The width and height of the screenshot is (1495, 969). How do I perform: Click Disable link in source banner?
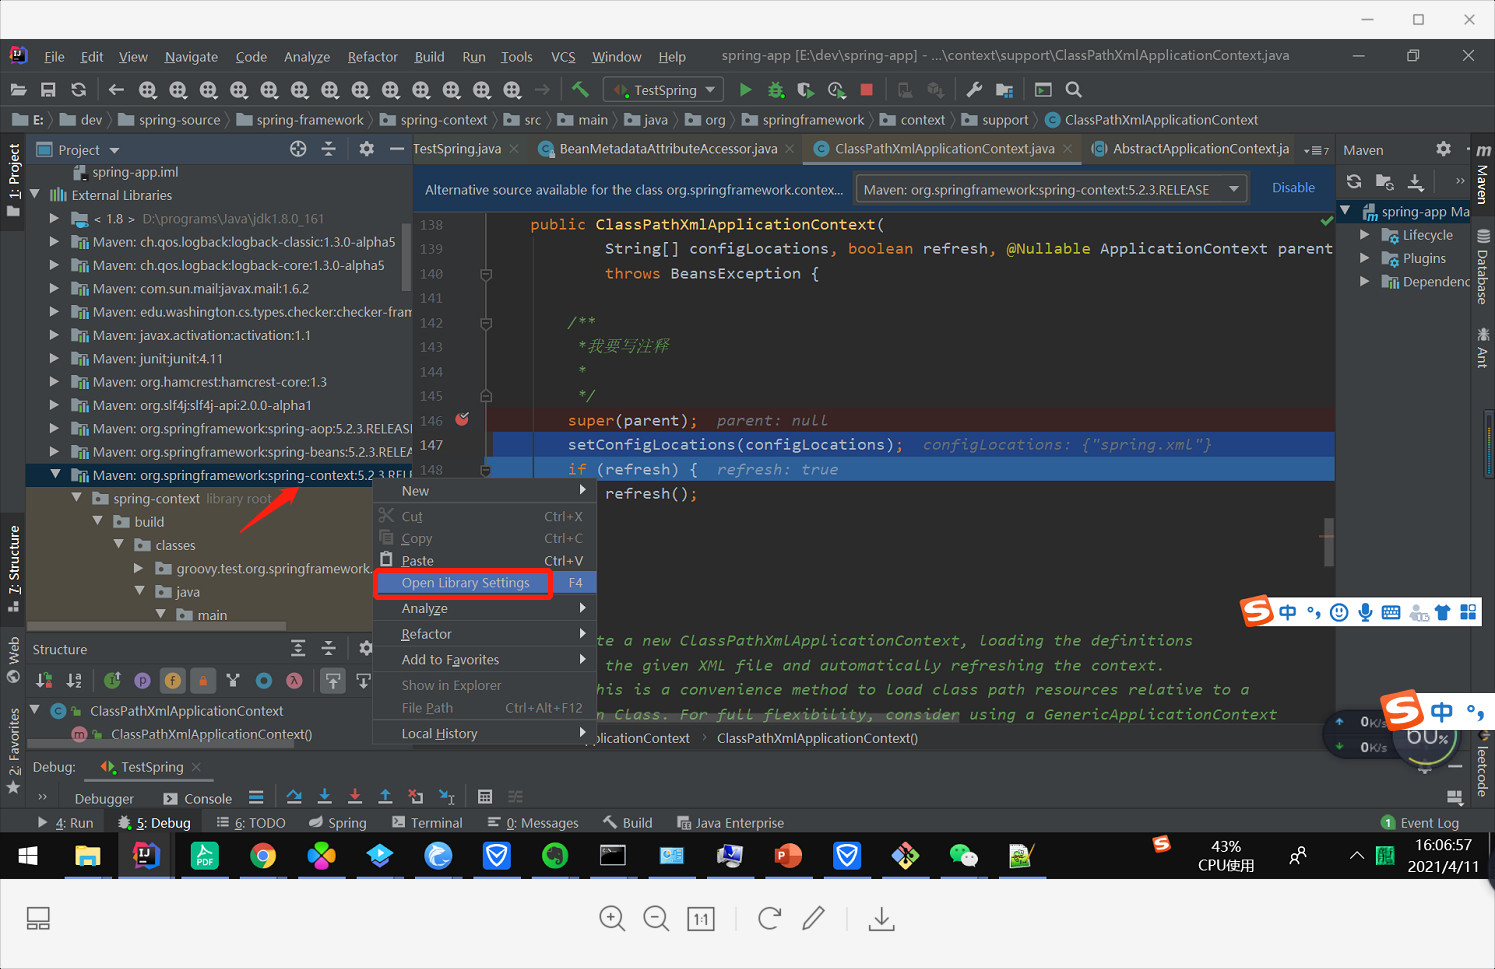tap(1293, 188)
